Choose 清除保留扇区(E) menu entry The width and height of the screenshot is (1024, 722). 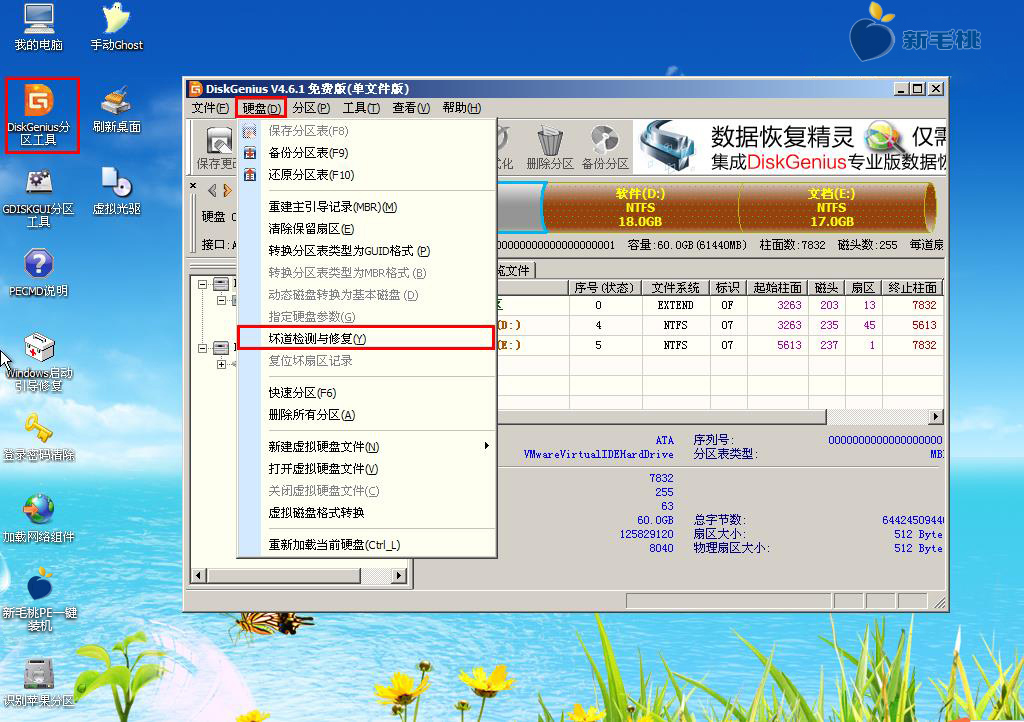coord(366,228)
